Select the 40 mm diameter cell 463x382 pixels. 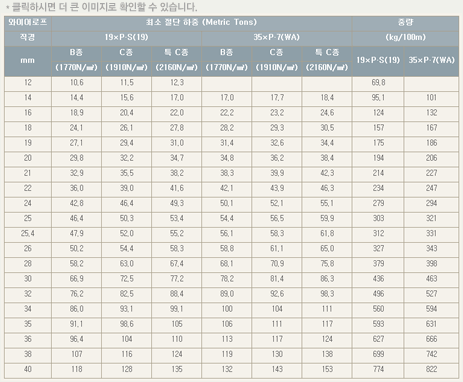coord(28,369)
